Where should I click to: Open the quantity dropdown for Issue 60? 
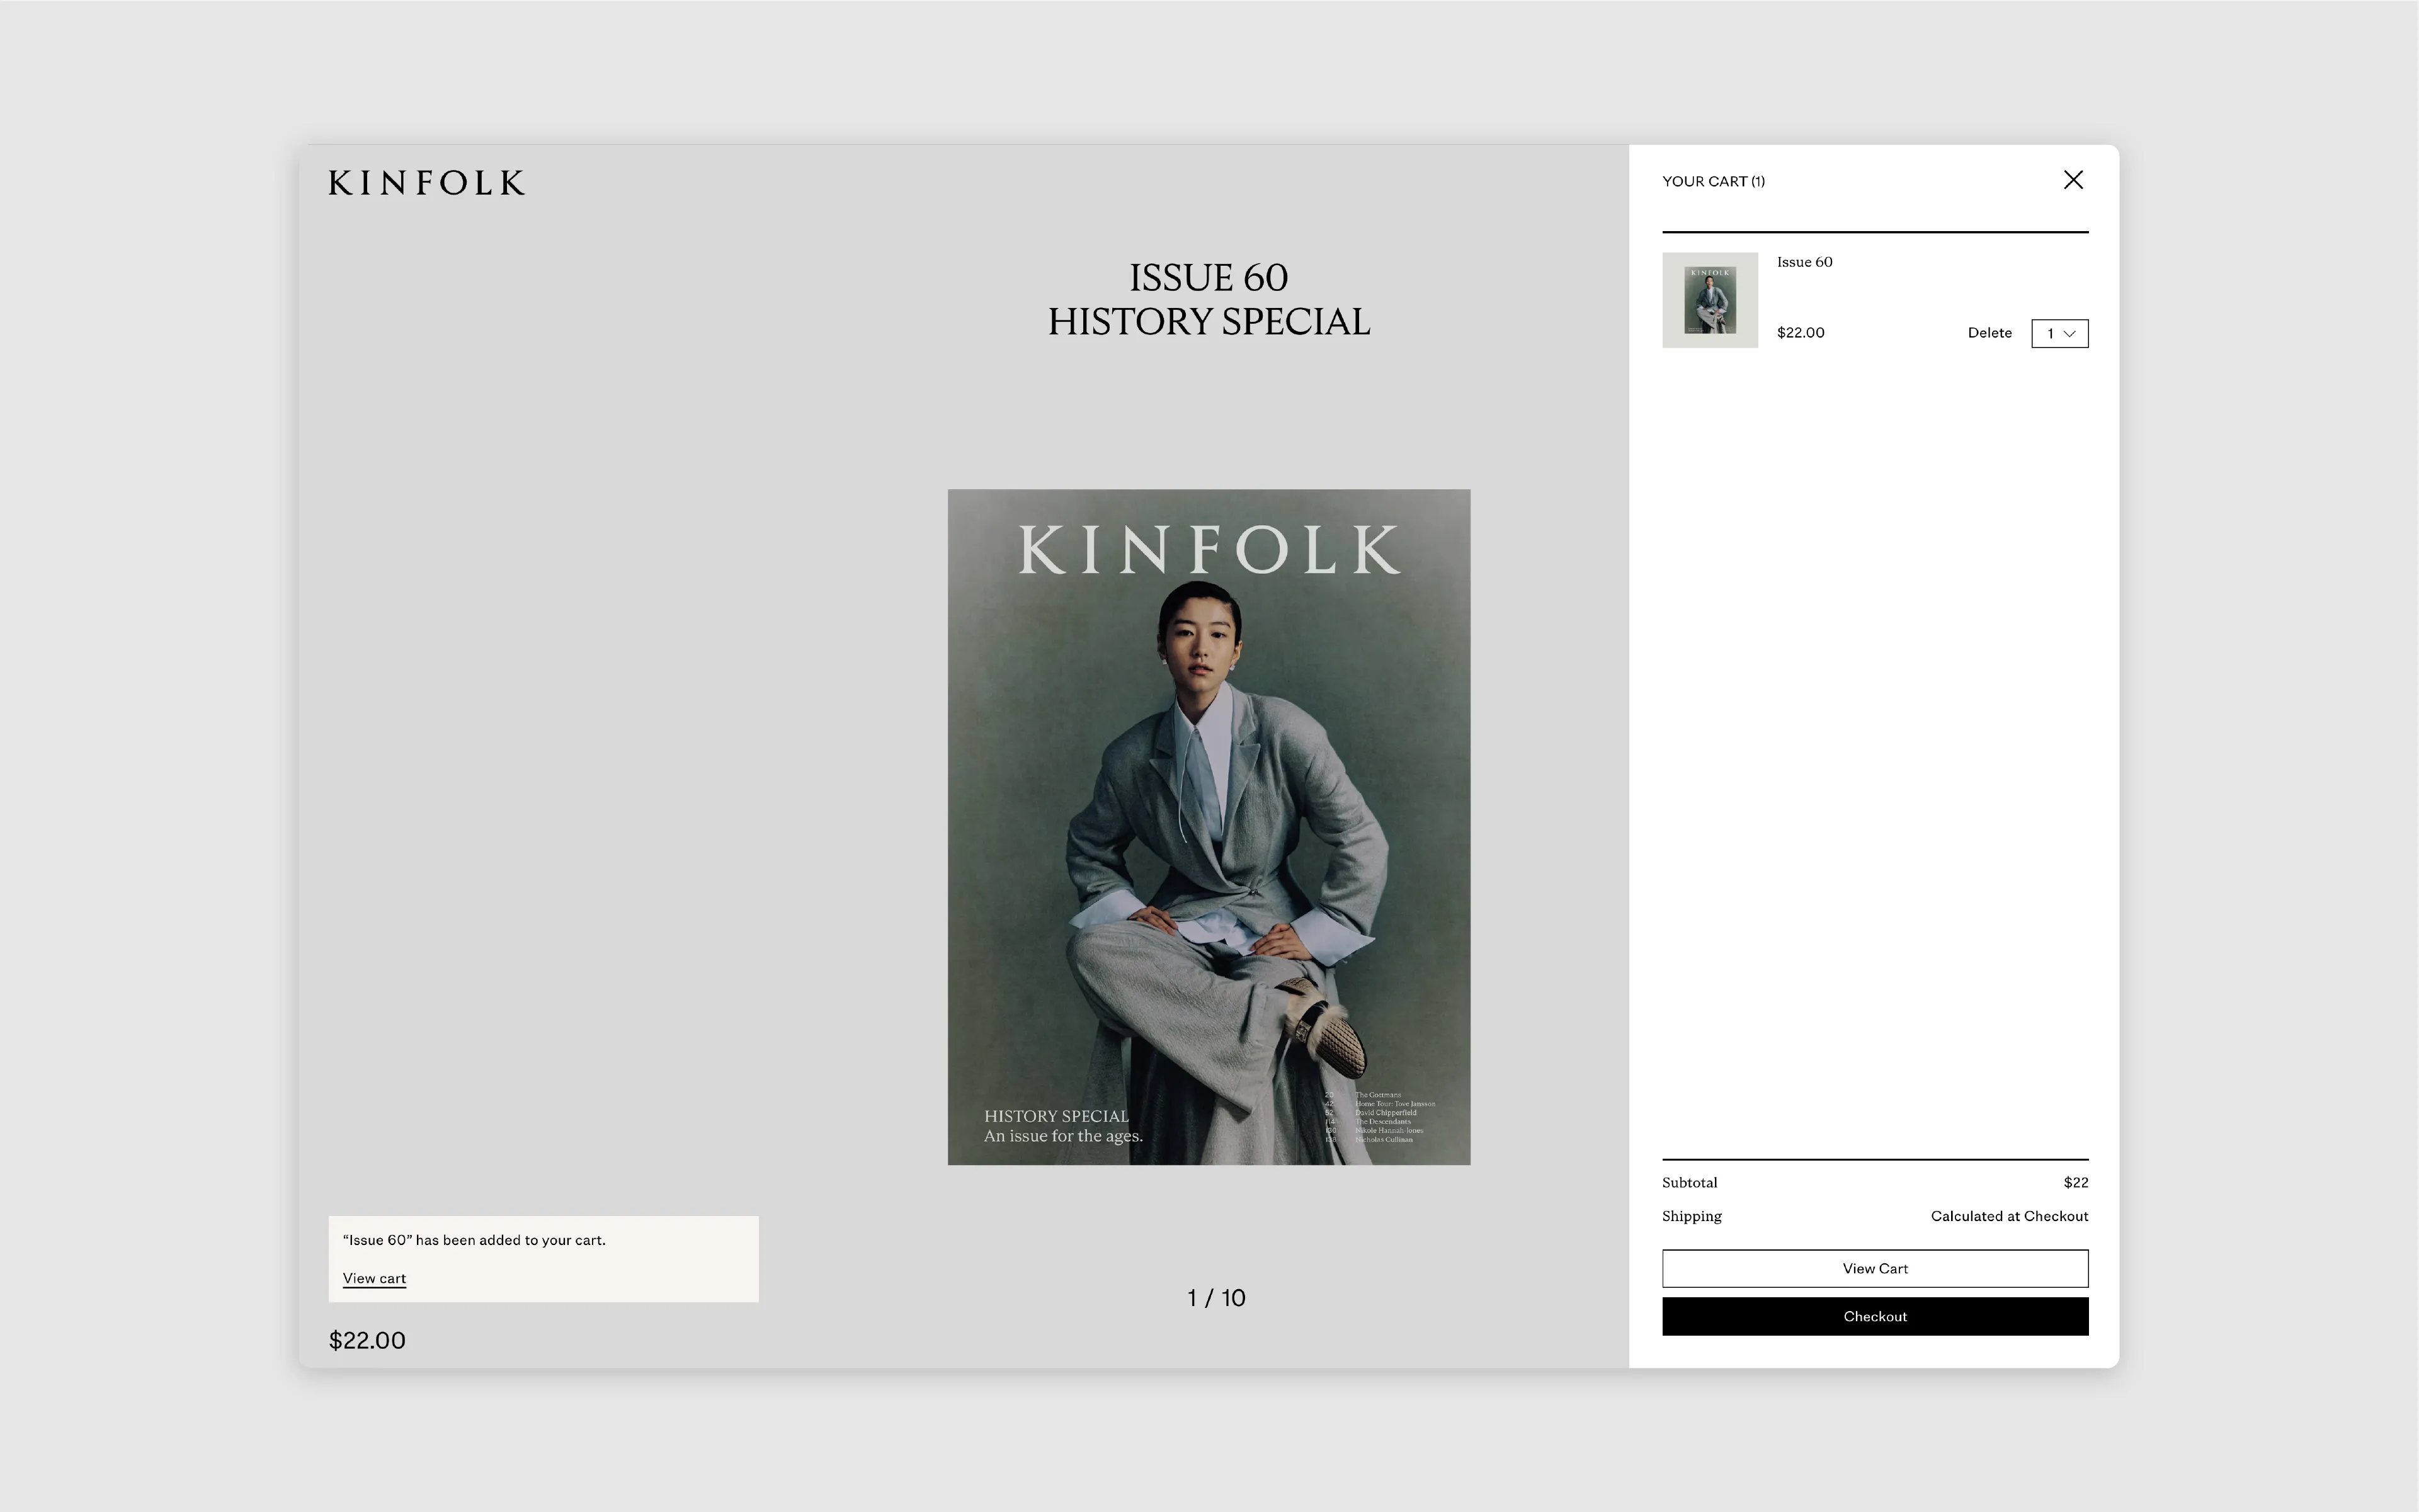pyautogui.click(x=2059, y=333)
